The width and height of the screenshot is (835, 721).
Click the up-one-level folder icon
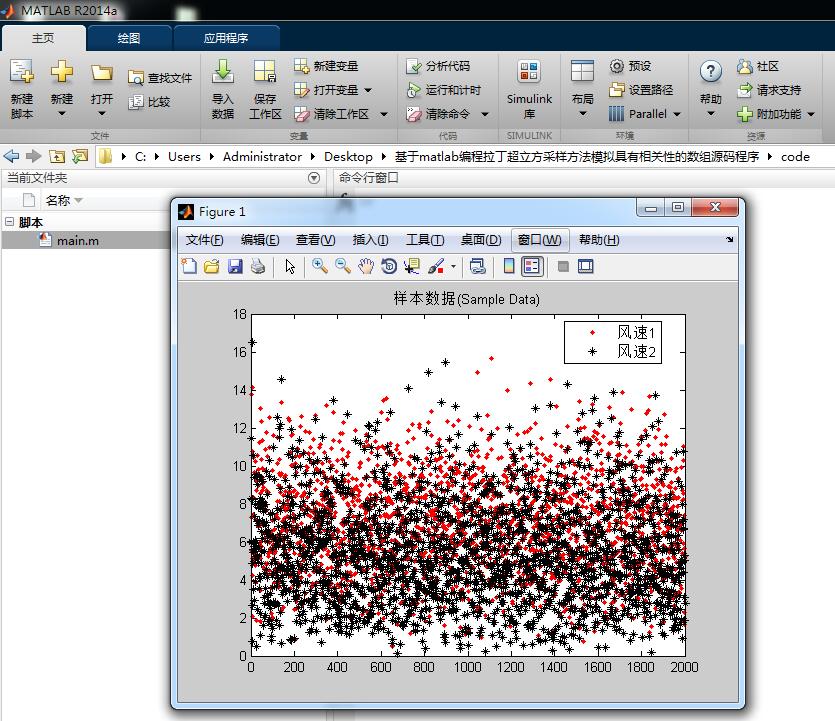[57, 156]
